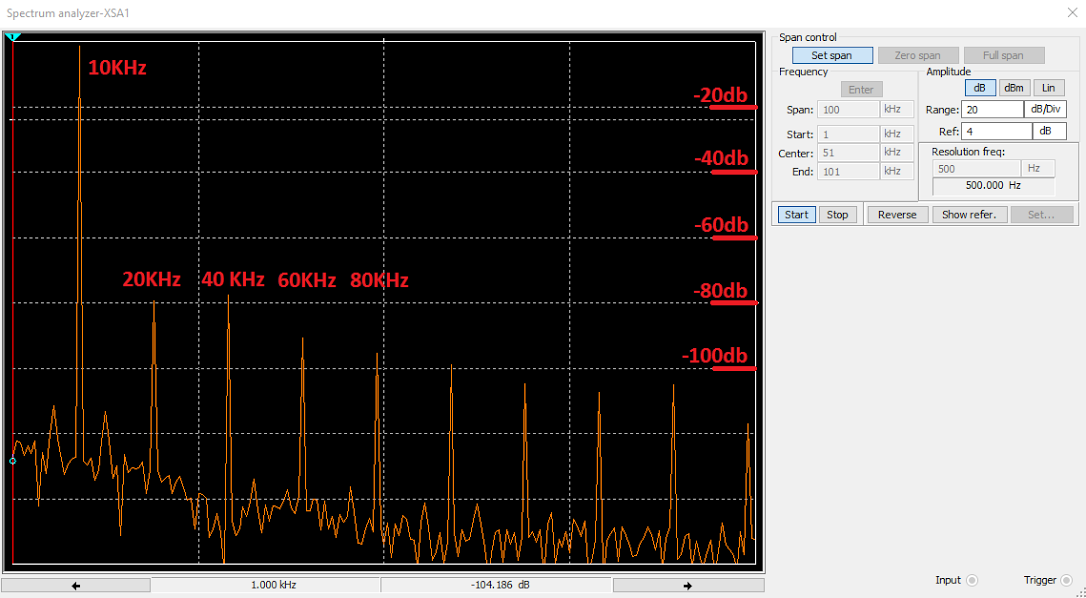Click the cyan cursor marker at top
The width and height of the screenshot is (1086, 598).
coord(12,37)
